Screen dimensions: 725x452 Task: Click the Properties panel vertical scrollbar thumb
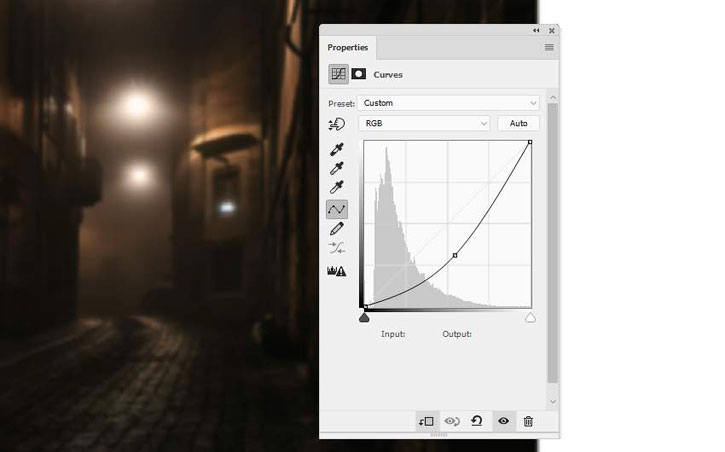point(553,243)
